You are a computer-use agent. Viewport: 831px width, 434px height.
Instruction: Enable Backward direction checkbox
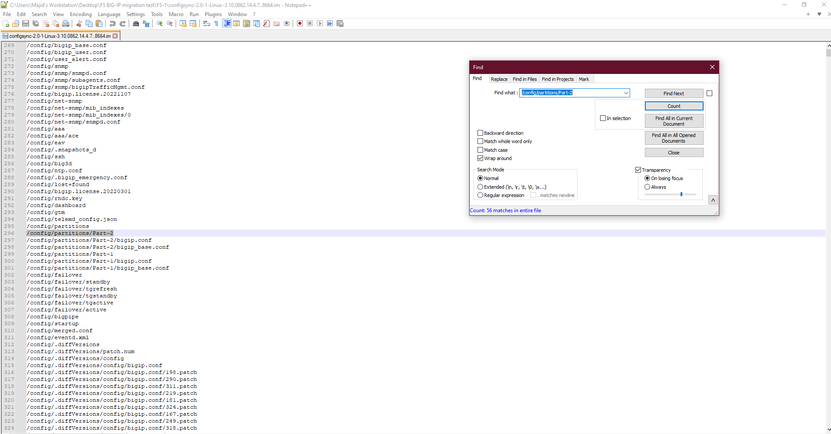[480, 133]
